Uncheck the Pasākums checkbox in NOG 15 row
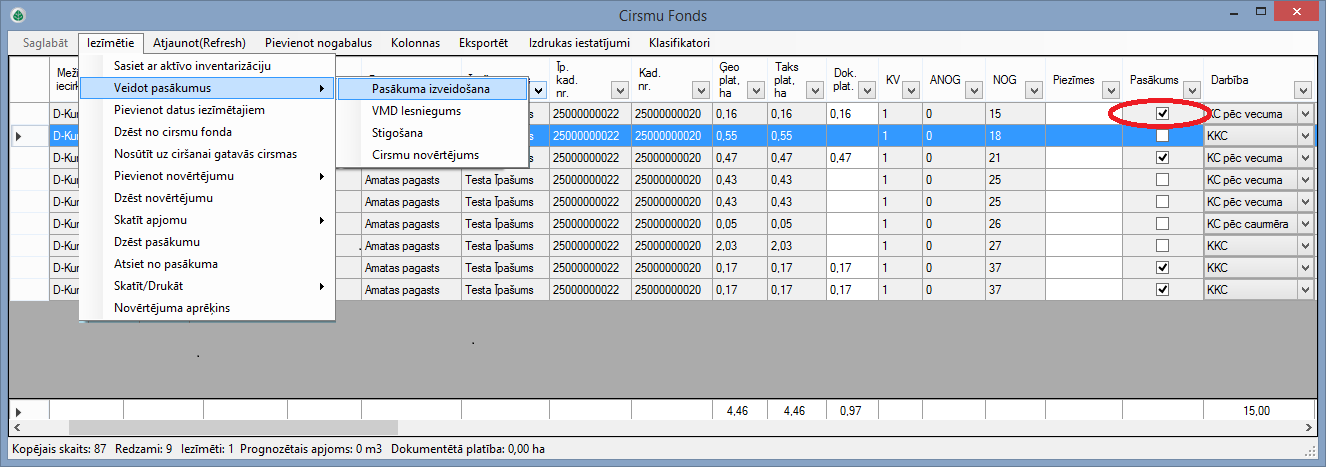The height and width of the screenshot is (467, 1326). 1162,113
